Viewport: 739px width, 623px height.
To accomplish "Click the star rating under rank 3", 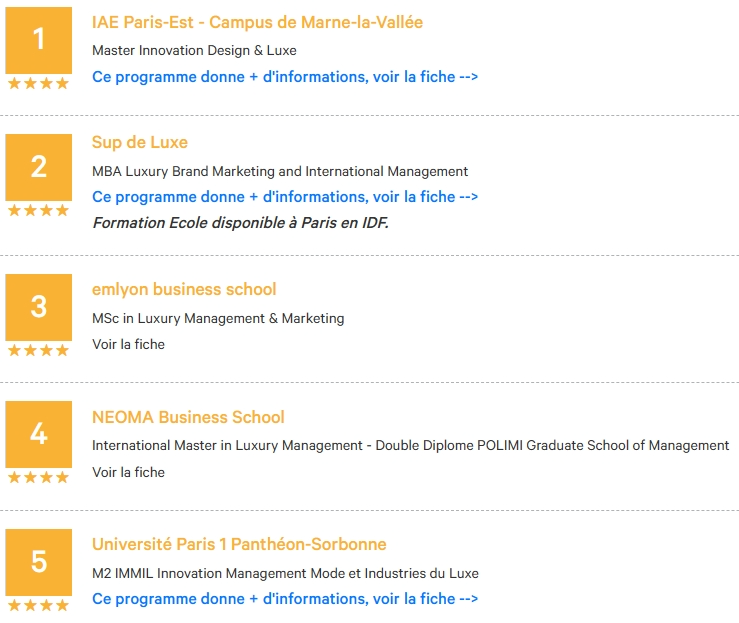I will point(39,350).
